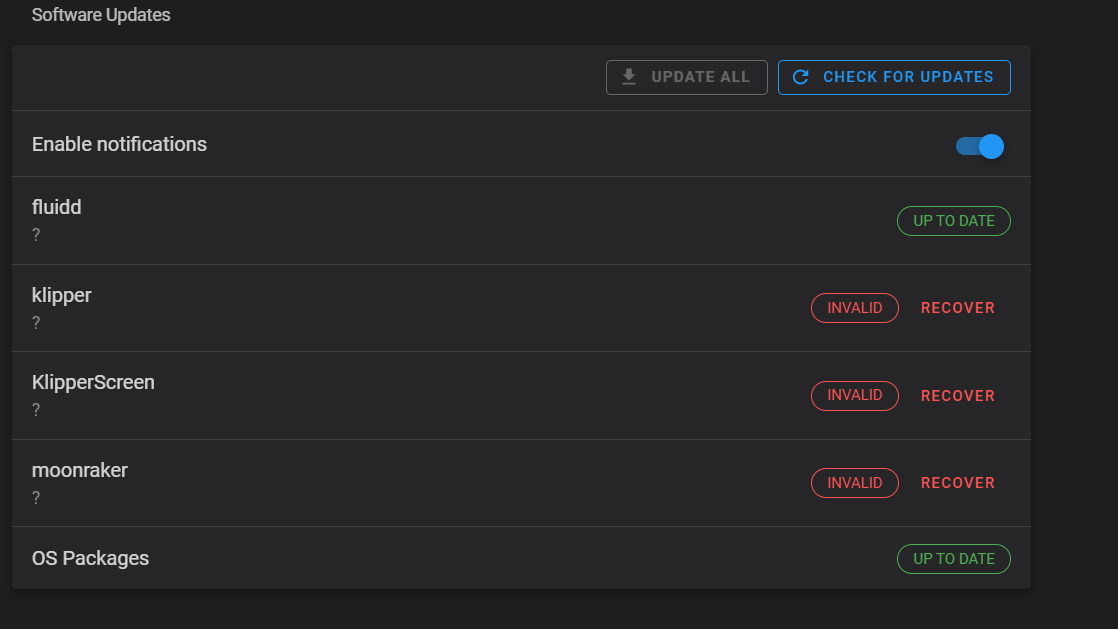Click the UP TO DATE badge for OS Packages
Screen dimensions: 1118x629
point(953,558)
